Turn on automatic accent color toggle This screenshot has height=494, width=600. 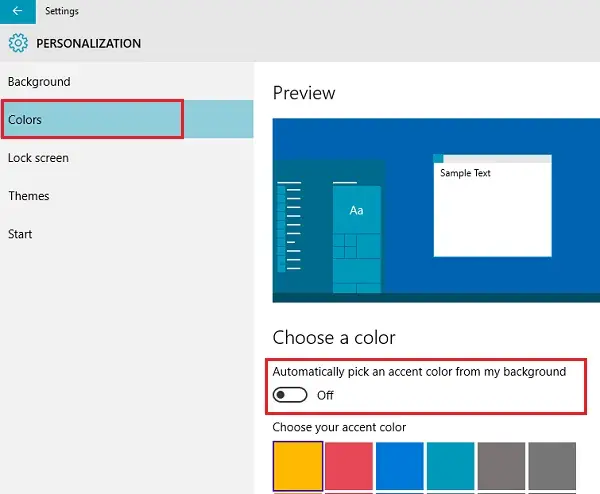point(290,395)
